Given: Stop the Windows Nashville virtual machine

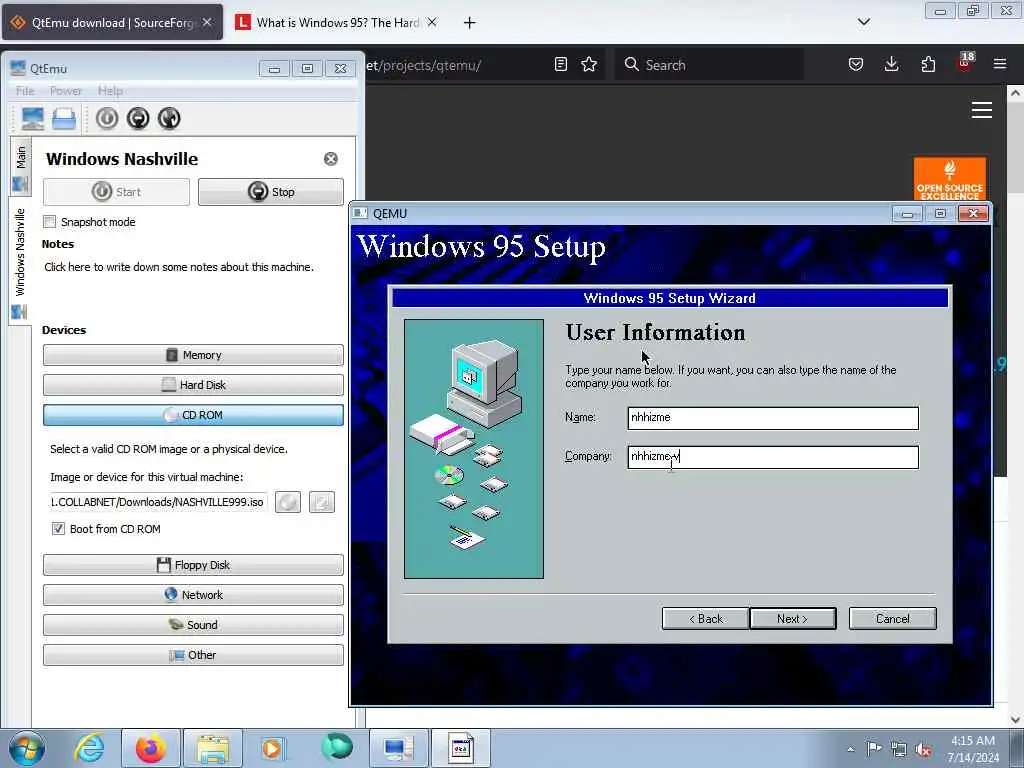Looking at the screenshot, I should 271,192.
